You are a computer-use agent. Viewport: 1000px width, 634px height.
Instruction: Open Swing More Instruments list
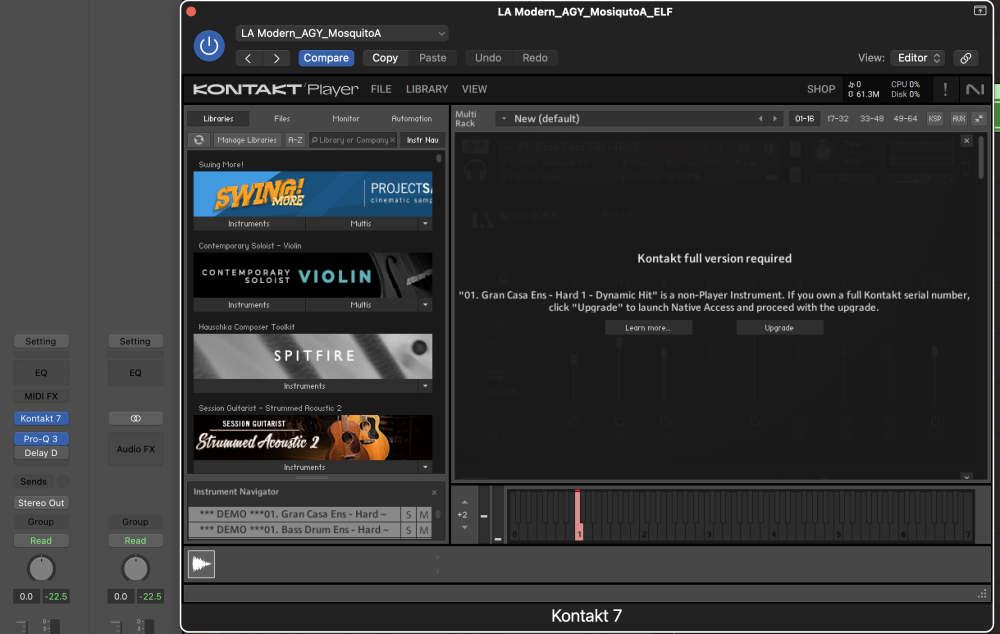tap(249, 224)
